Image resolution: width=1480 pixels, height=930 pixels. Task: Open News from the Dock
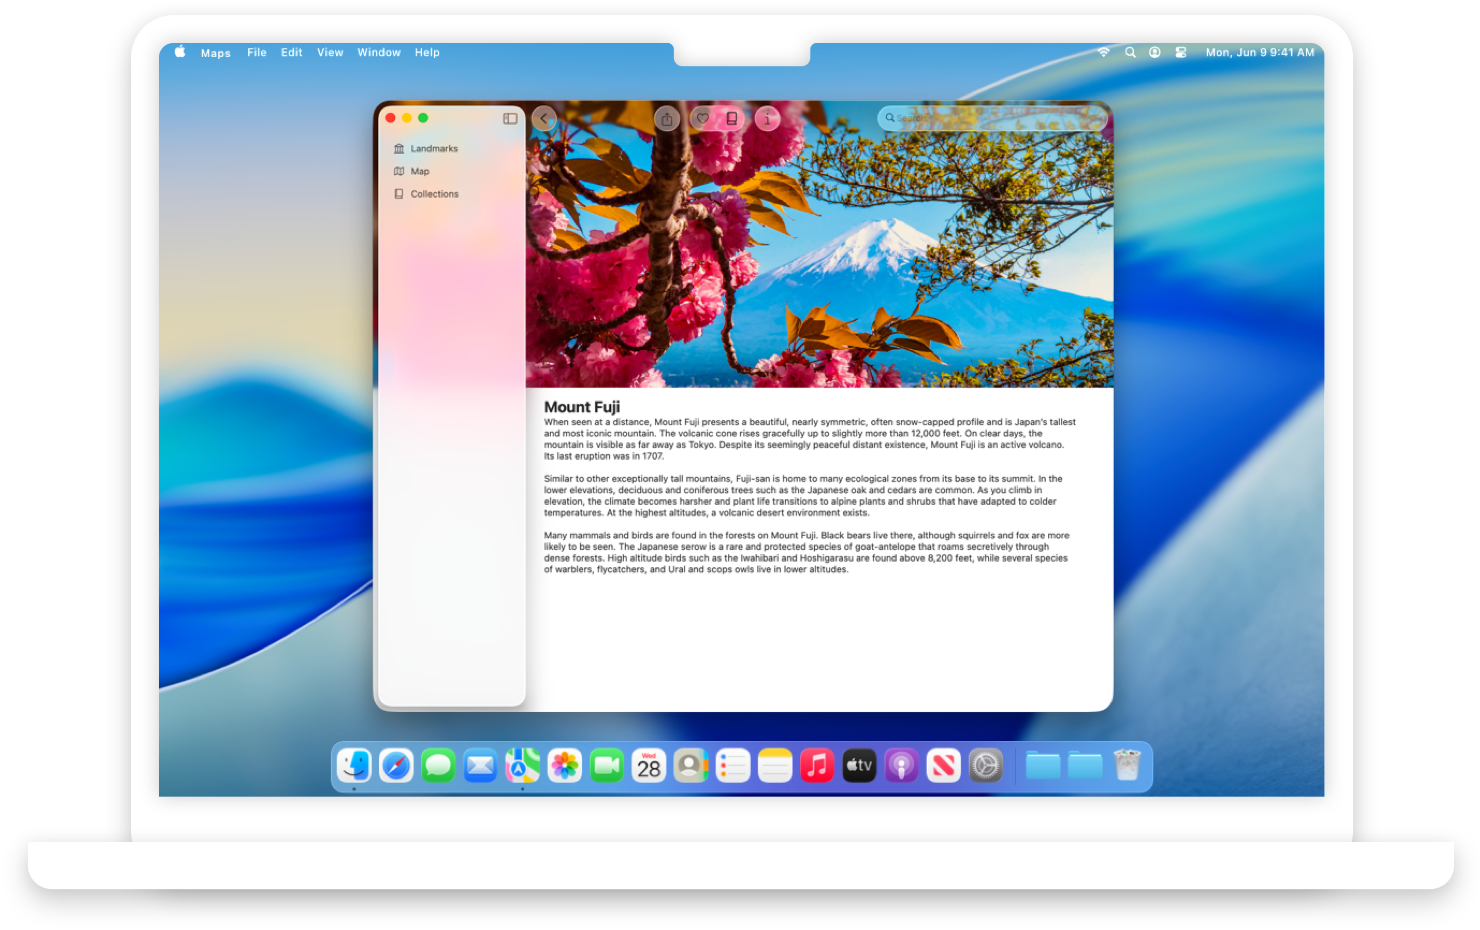click(943, 766)
